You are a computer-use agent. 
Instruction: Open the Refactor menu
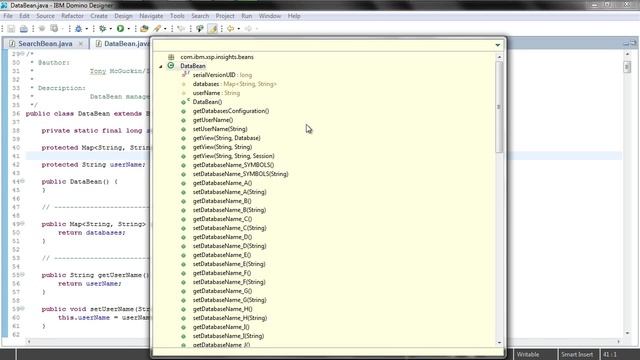click(x=72, y=16)
